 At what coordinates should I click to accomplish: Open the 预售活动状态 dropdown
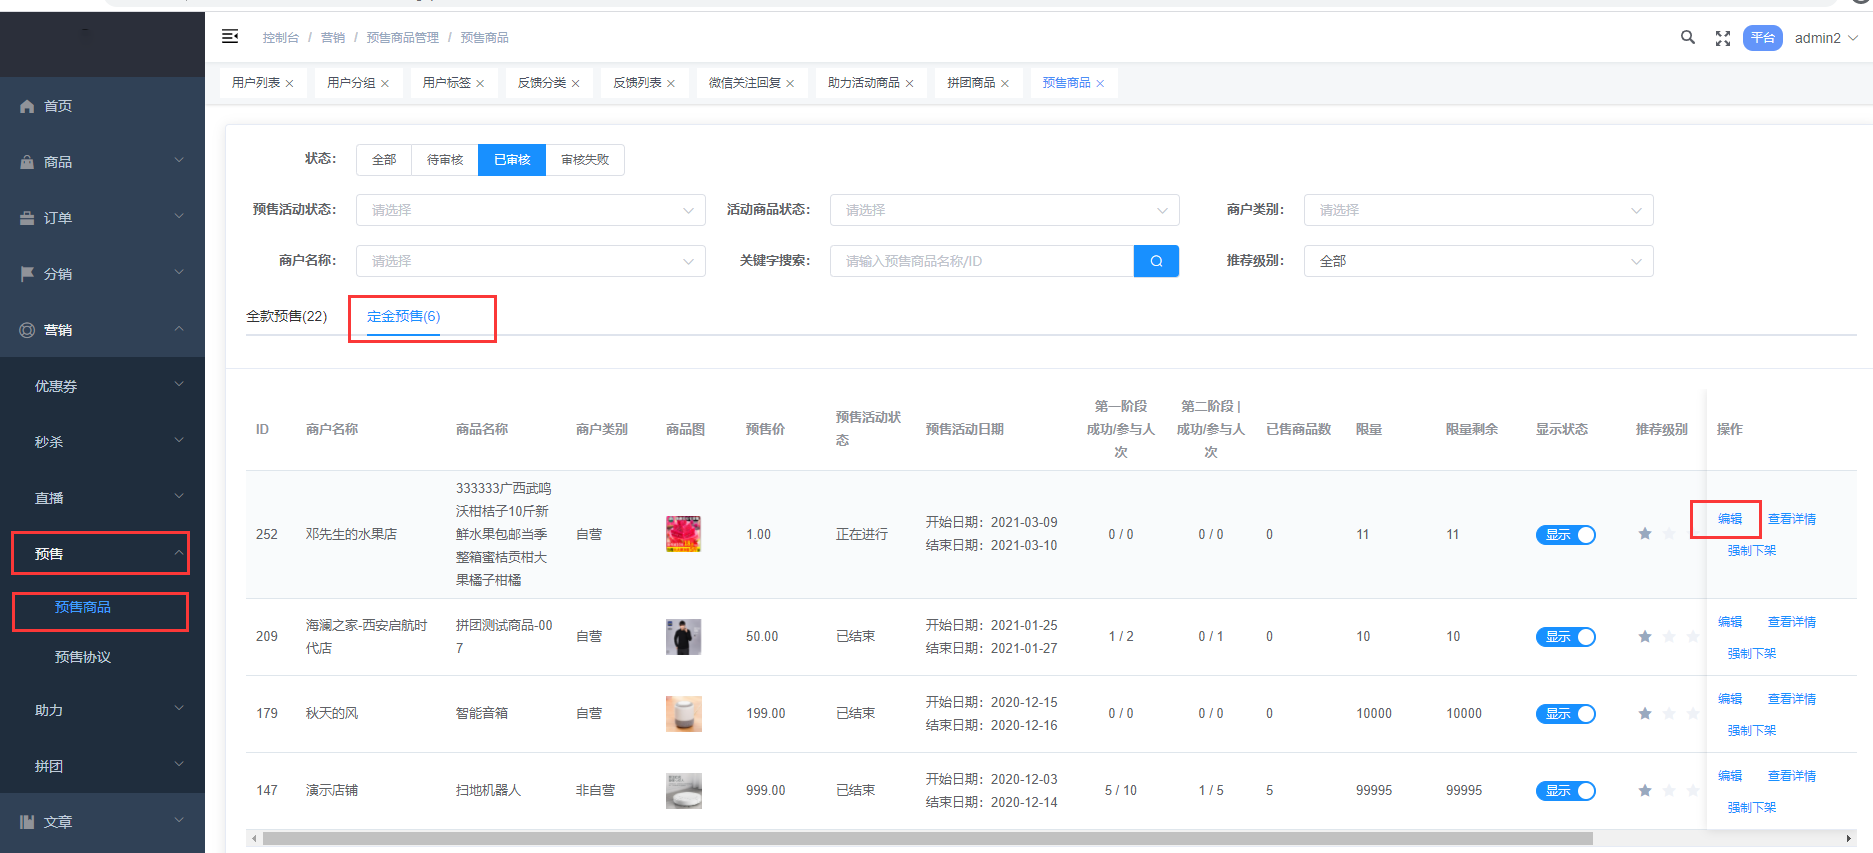(x=530, y=210)
